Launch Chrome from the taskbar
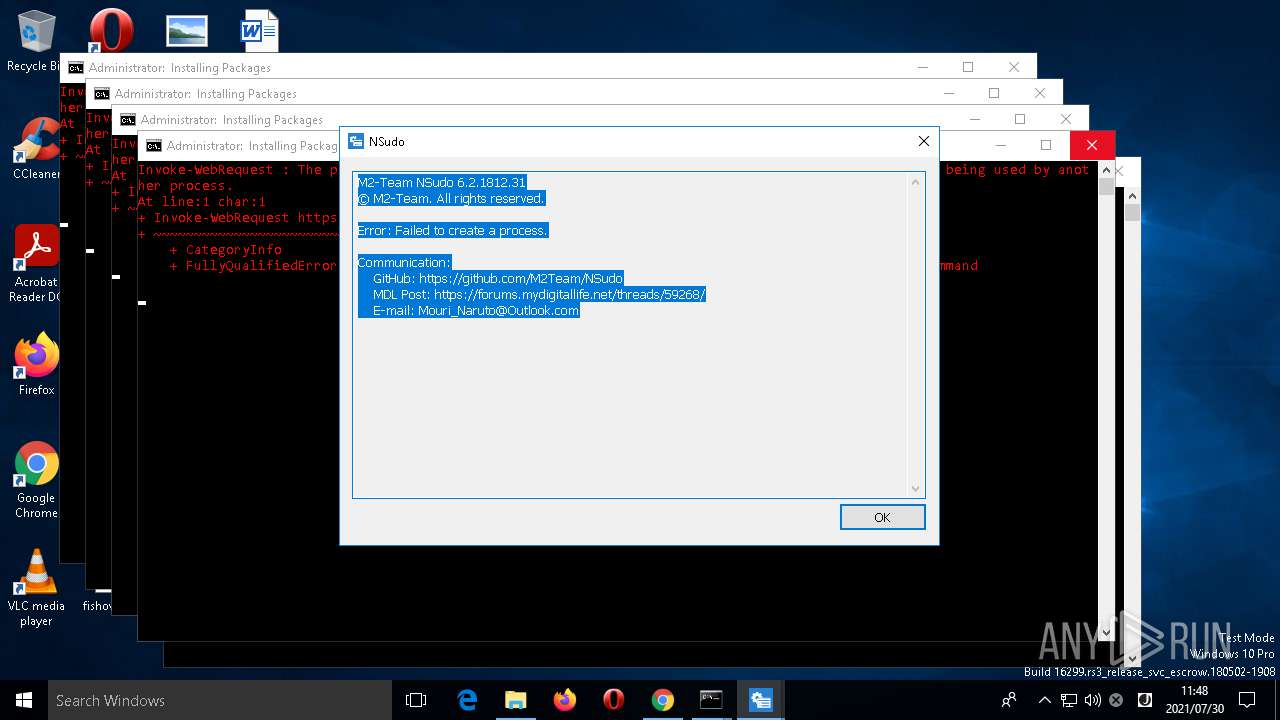The height and width of the screenshot is (720, 1280). pos(662,700)
